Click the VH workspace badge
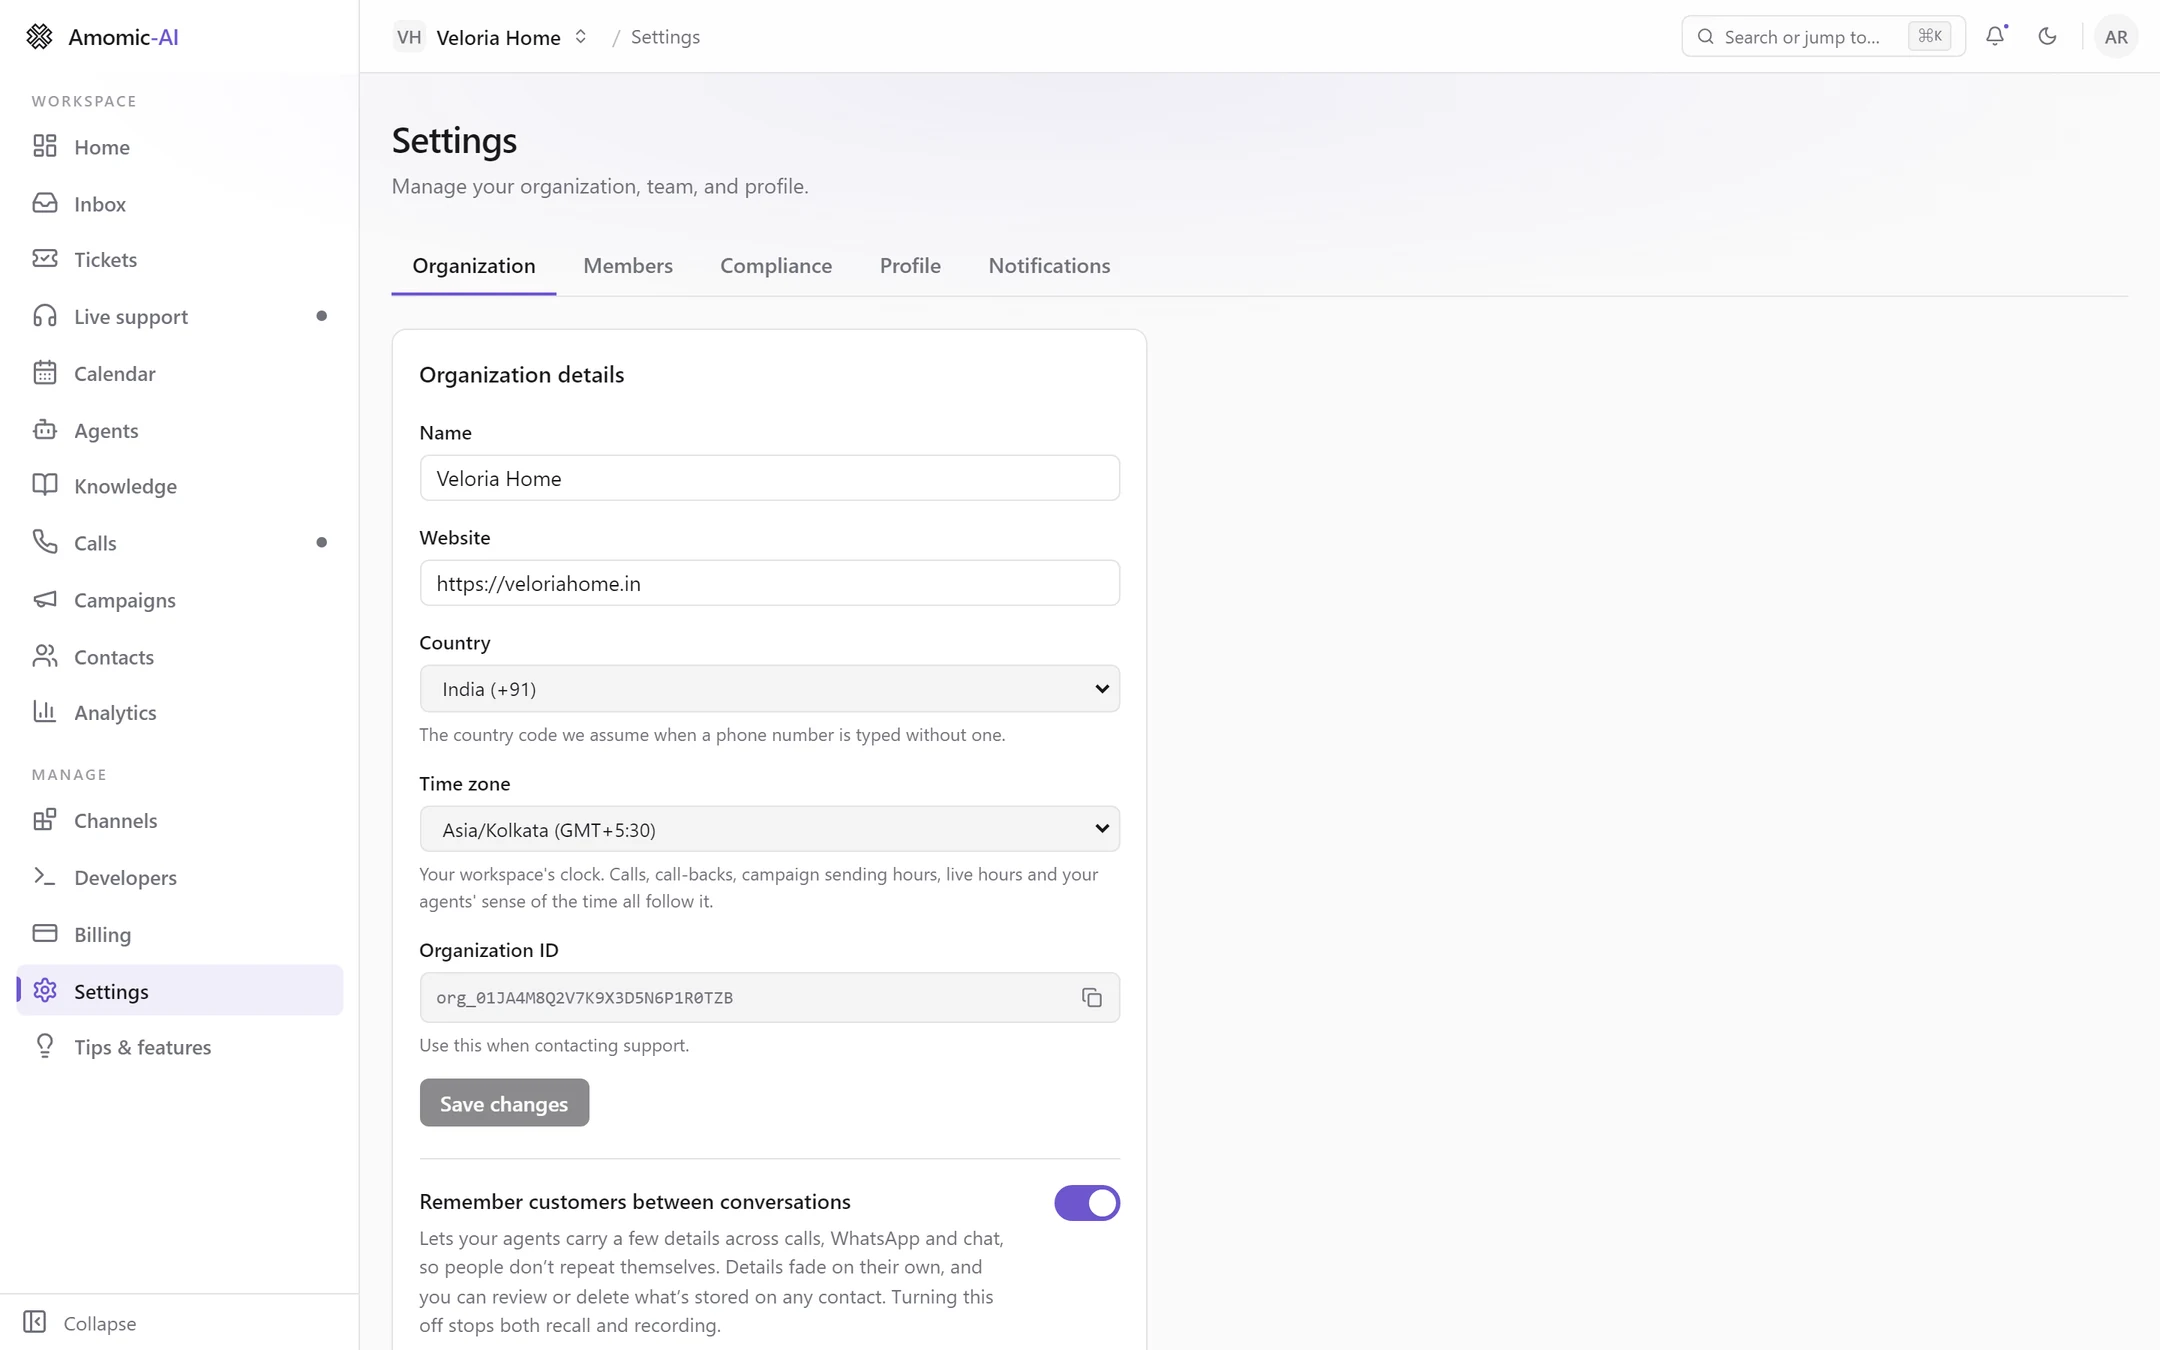 [x=409, y=37]
